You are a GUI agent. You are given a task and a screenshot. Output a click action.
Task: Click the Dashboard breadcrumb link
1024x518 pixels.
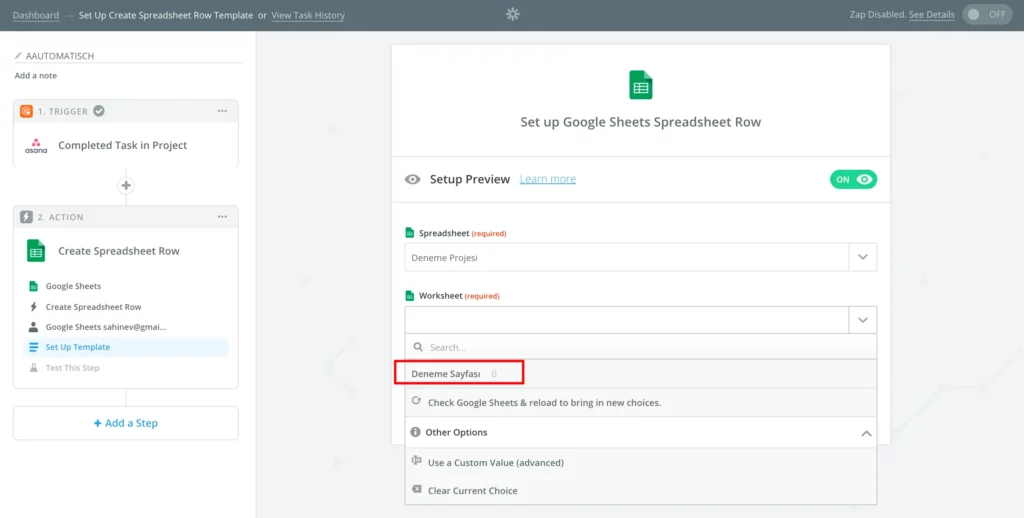pos(36,15)
